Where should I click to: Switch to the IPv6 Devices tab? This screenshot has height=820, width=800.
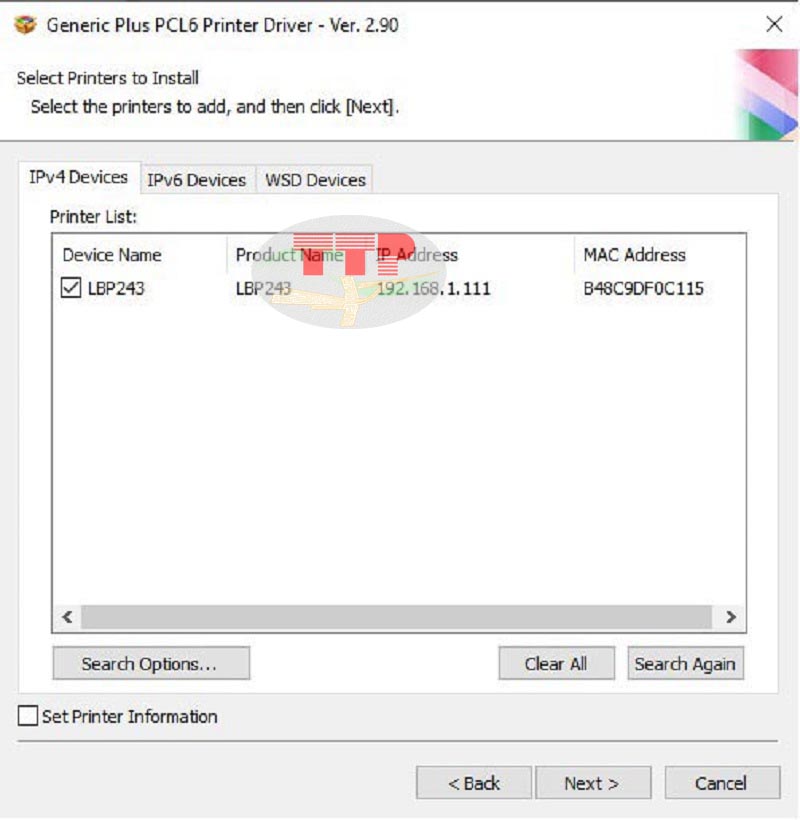(x=197, y=180)
